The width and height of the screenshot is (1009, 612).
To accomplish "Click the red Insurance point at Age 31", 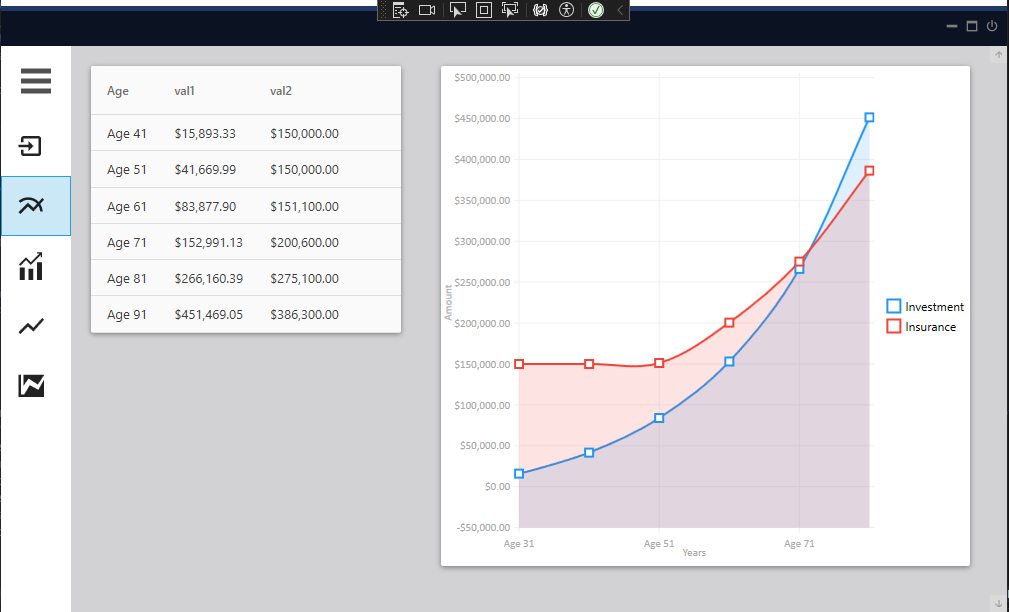I will (x=519, y=364).
